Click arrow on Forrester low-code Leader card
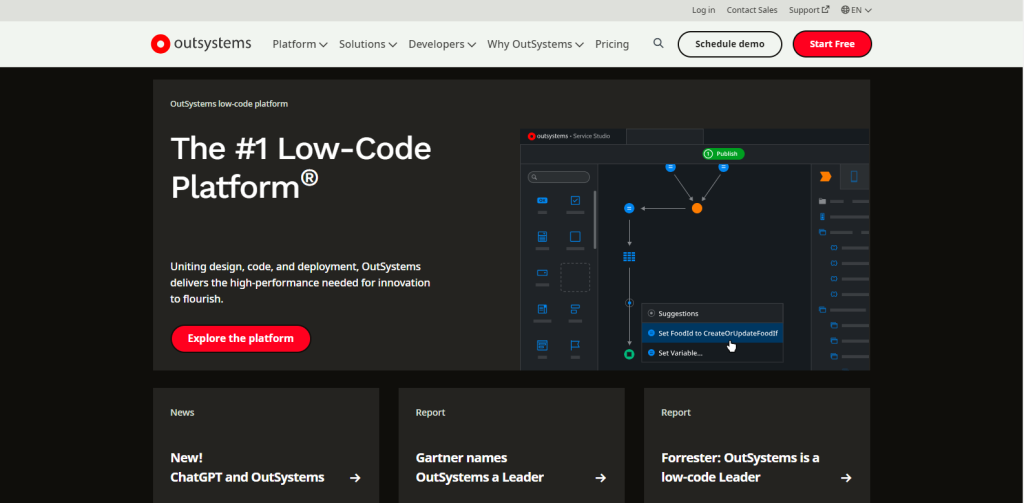Viewport: 1024px width, 503px height. [846, 478]
